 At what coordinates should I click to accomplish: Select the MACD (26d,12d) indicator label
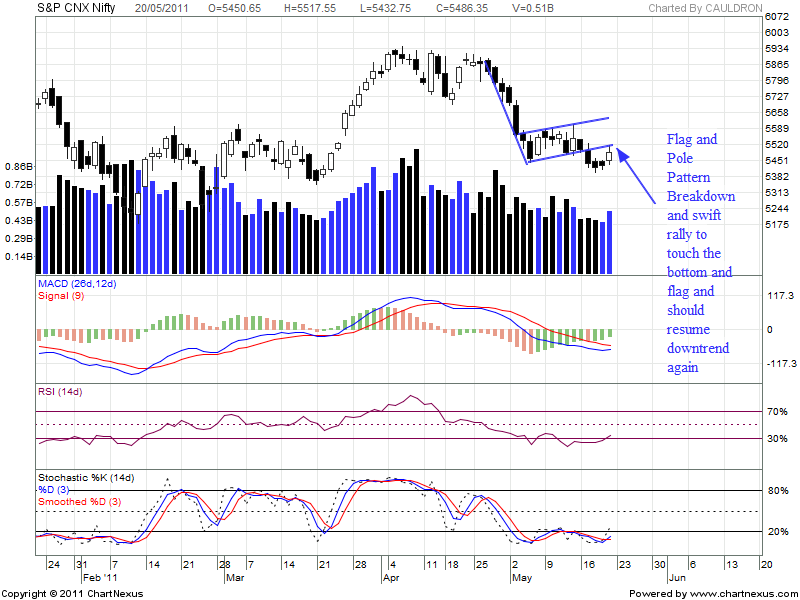pos(76,286)
